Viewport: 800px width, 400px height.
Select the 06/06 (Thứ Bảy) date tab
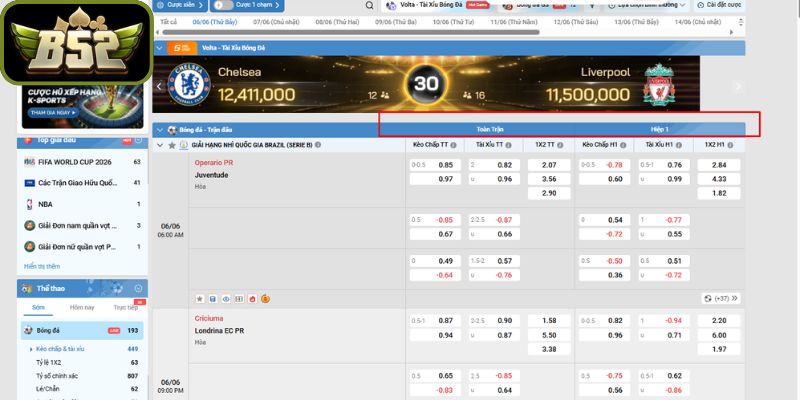[x=214, y=22]
